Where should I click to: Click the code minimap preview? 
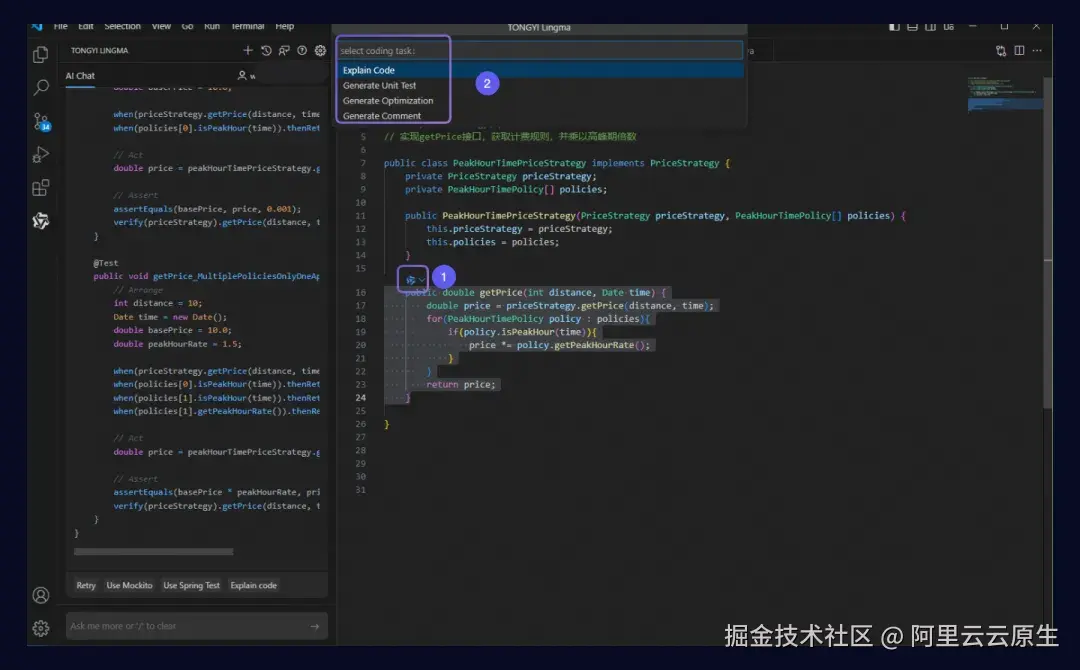click(1004, 95)
